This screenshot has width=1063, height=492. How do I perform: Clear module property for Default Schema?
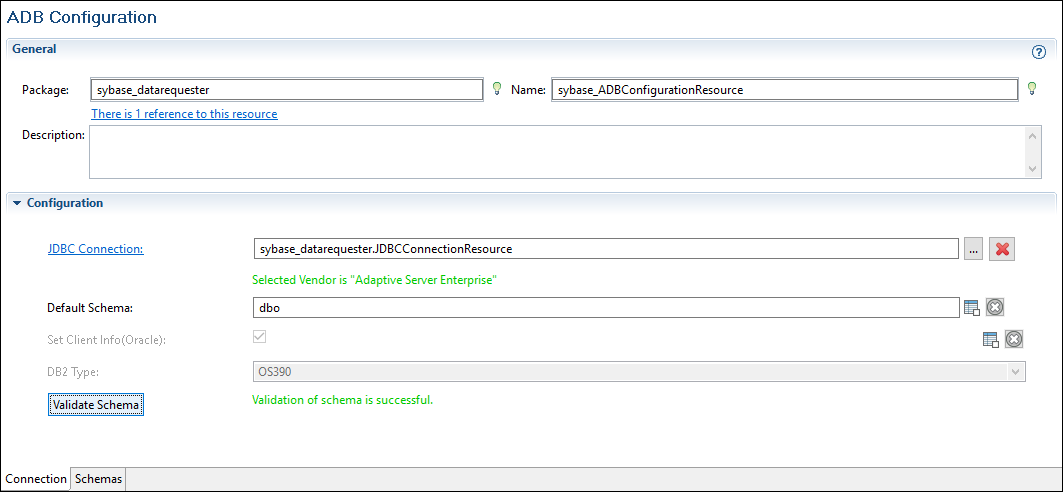[995, 307]
